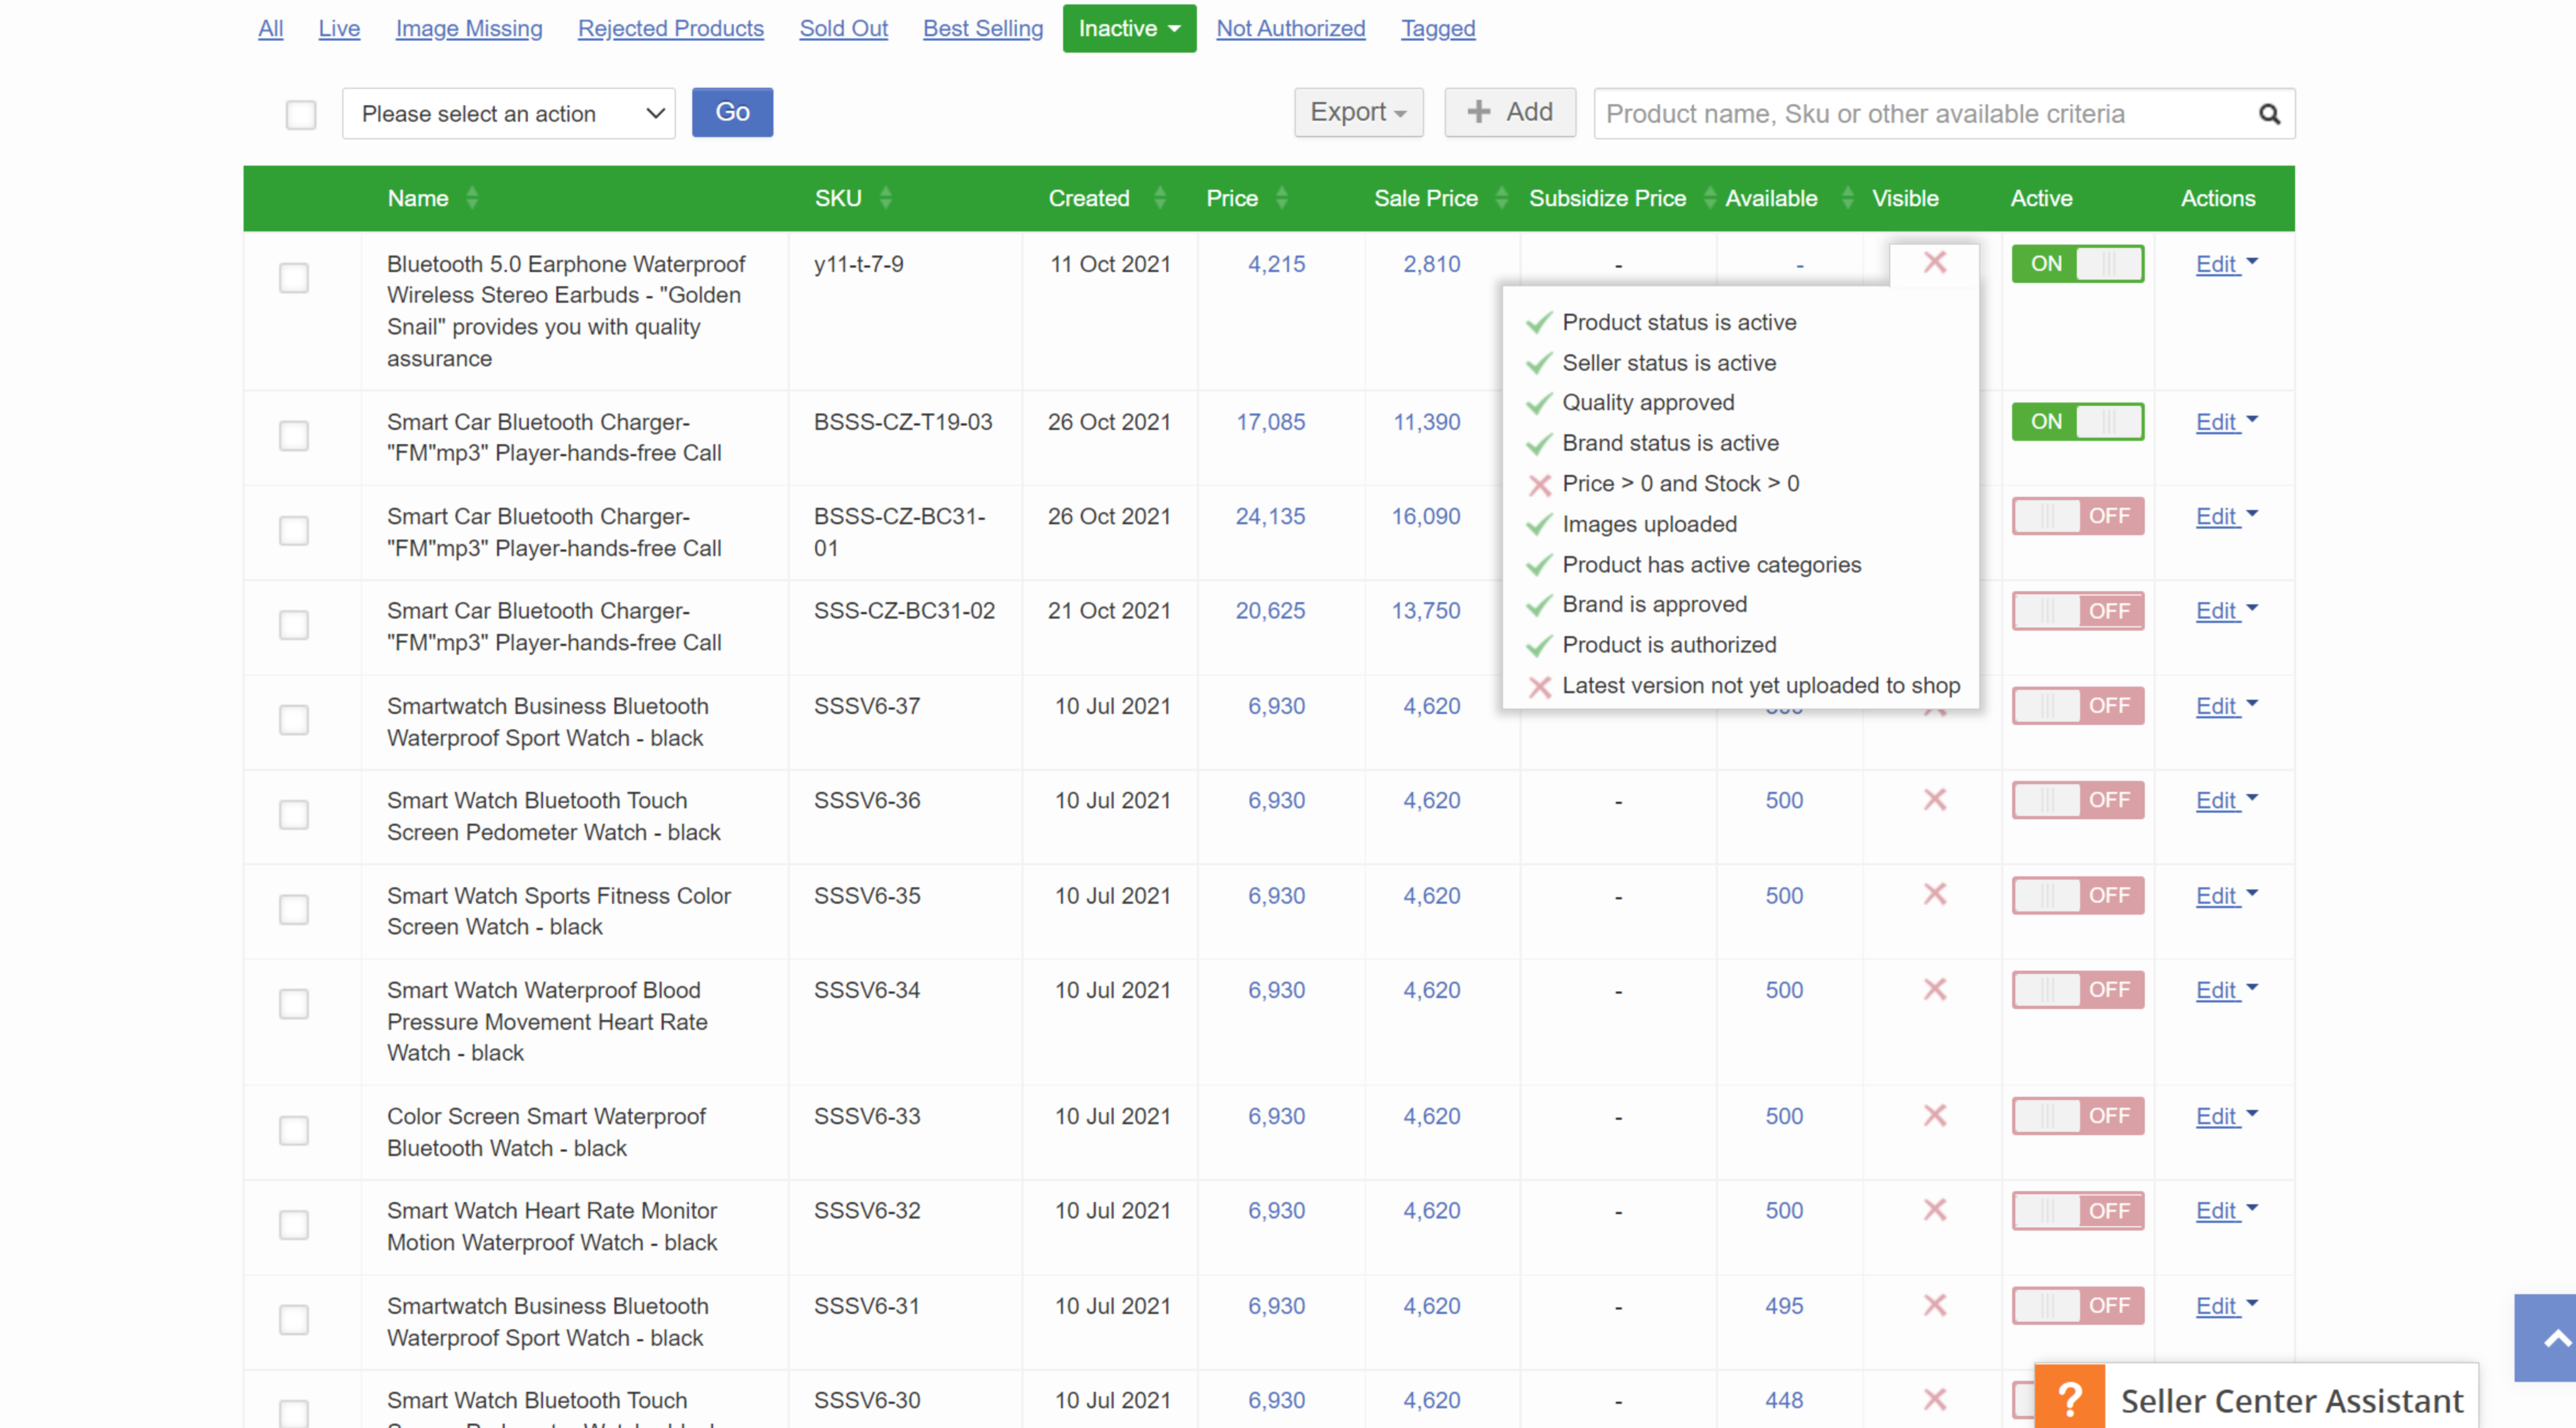Click the Add product button

(x=1510, y=112)
